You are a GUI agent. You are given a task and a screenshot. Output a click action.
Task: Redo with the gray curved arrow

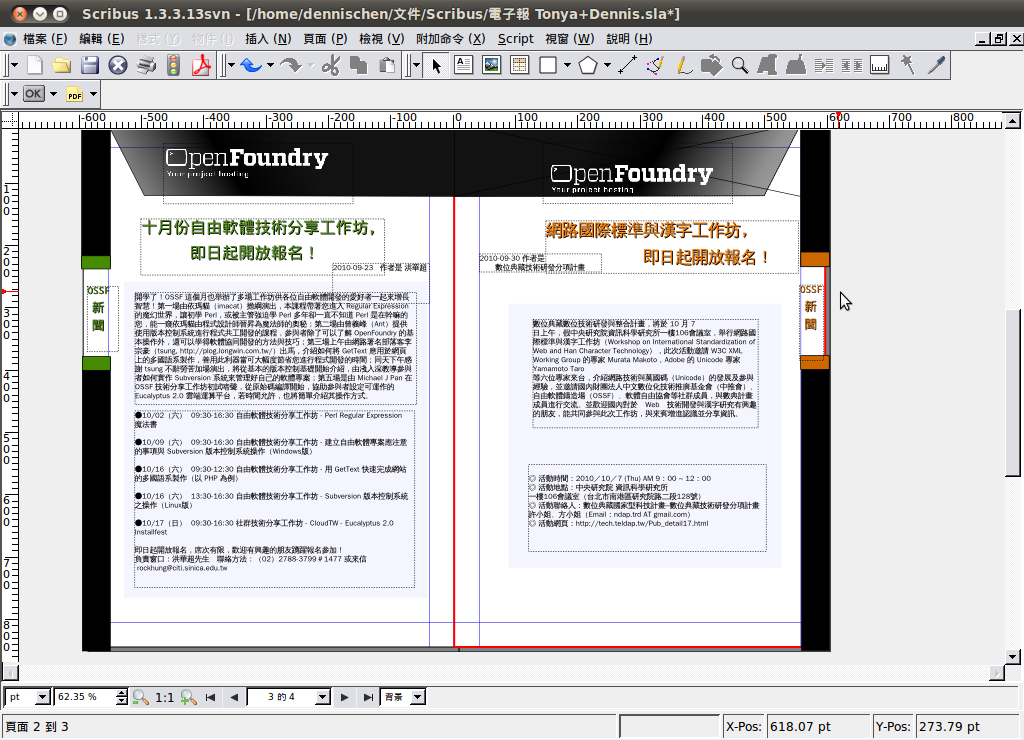tap(291, 65)
